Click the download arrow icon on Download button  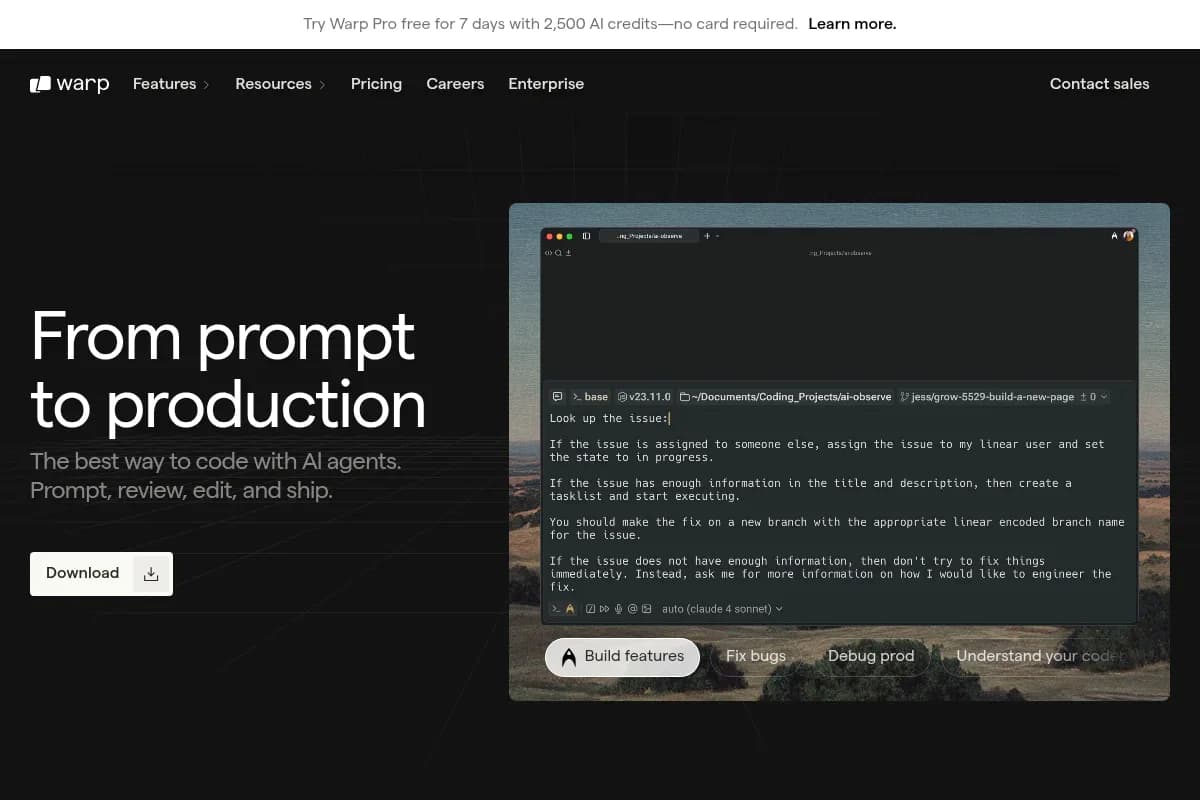pos(151,574)
